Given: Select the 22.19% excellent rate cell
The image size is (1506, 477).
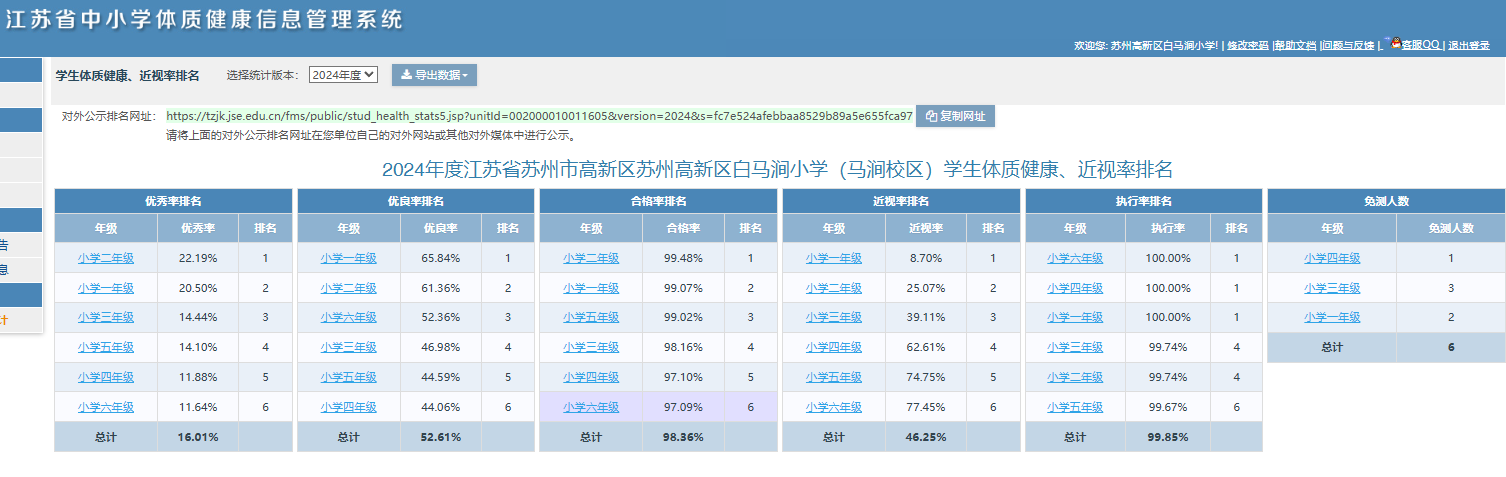Looking at the screenshot, I should 198,258.
